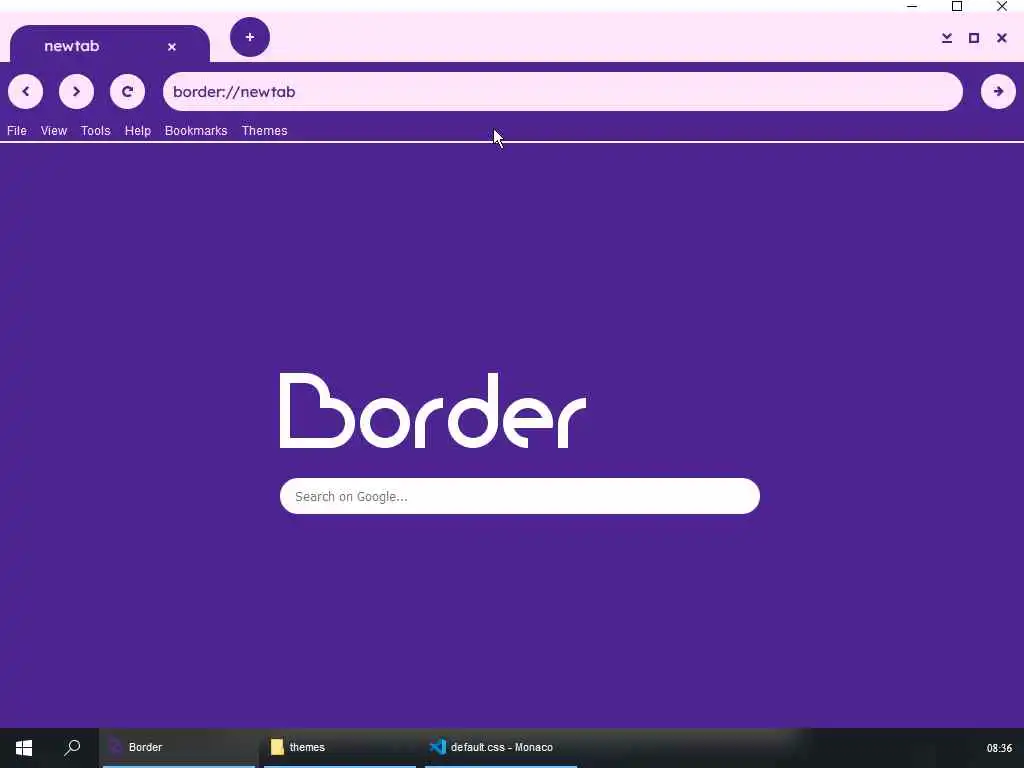Switch to the themes folder window
1024x768 pixels.
click(x=340, y=748)
